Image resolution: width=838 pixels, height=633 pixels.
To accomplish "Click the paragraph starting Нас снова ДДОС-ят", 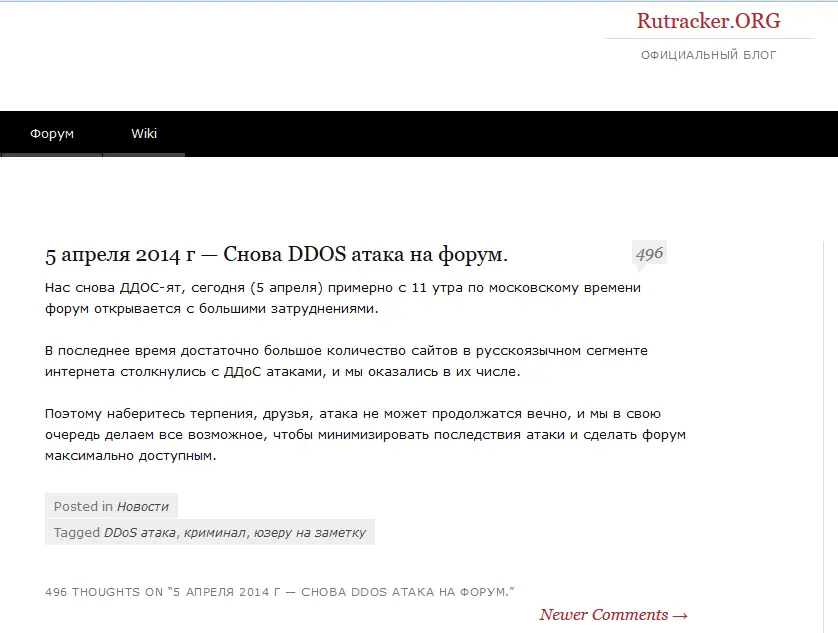I will tap(343, 298).
